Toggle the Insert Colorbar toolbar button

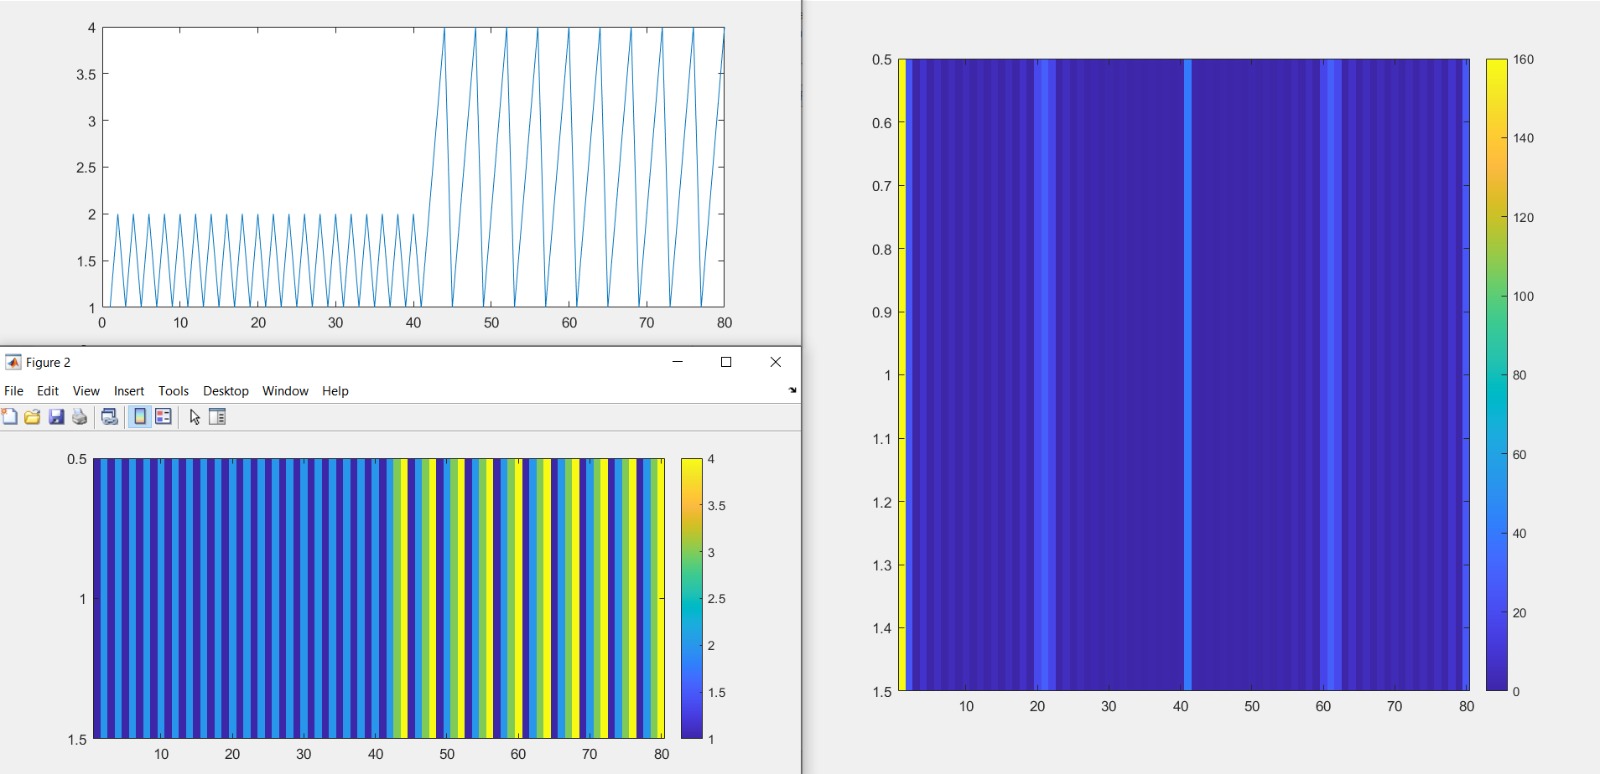[x=140, y=417]
